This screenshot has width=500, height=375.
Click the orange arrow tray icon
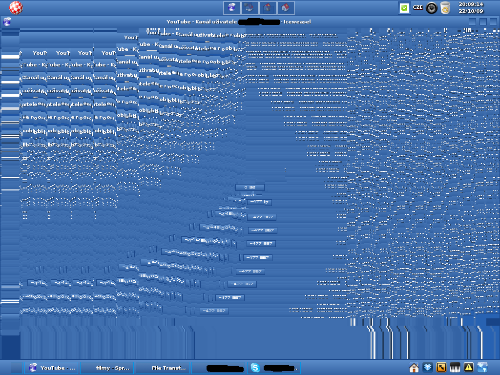[x=441, y=368]
